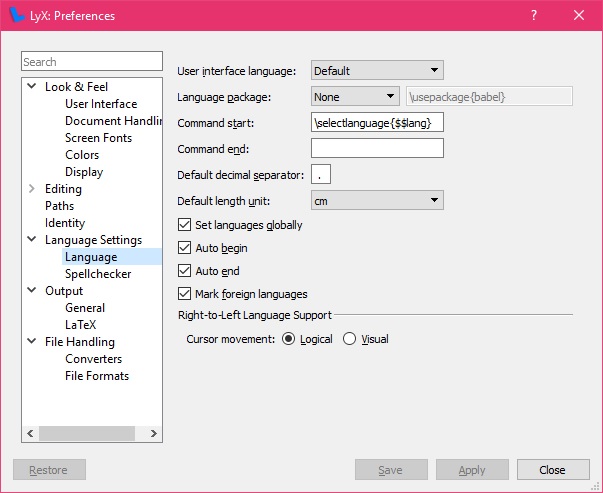Close the Preferences dialog window
The image size is (603, 493).
[579, 15]
